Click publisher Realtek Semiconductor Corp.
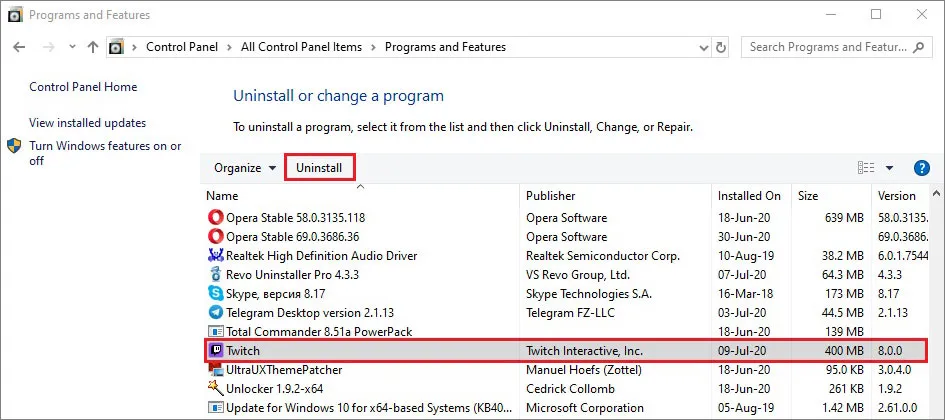This screenshot has width=945, height=420. 603,256
